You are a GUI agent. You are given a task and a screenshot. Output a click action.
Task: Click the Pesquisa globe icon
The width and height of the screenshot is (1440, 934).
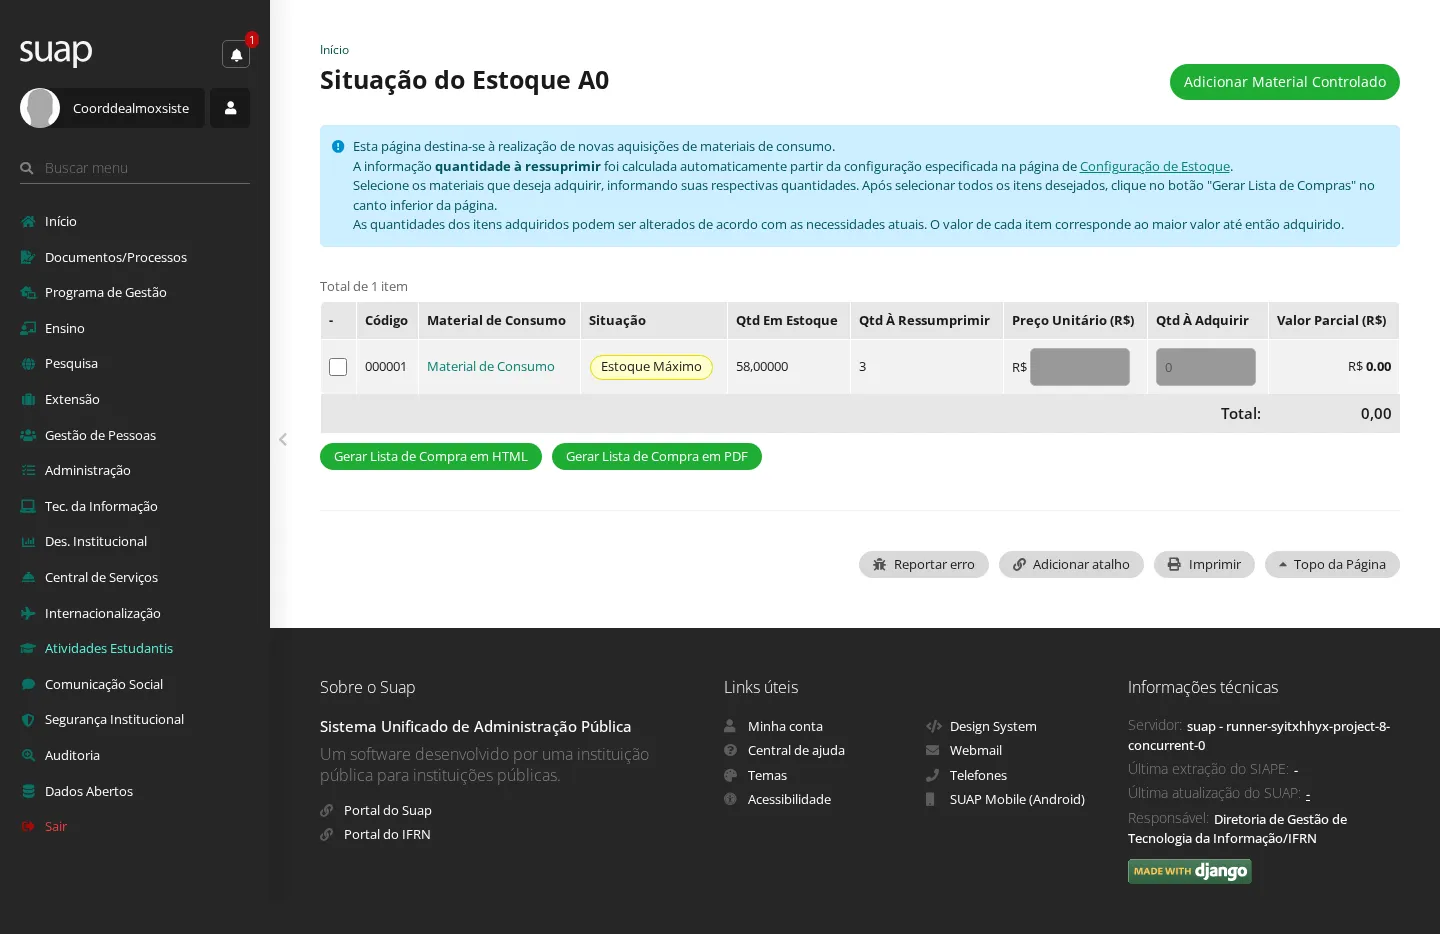point(28,364)
